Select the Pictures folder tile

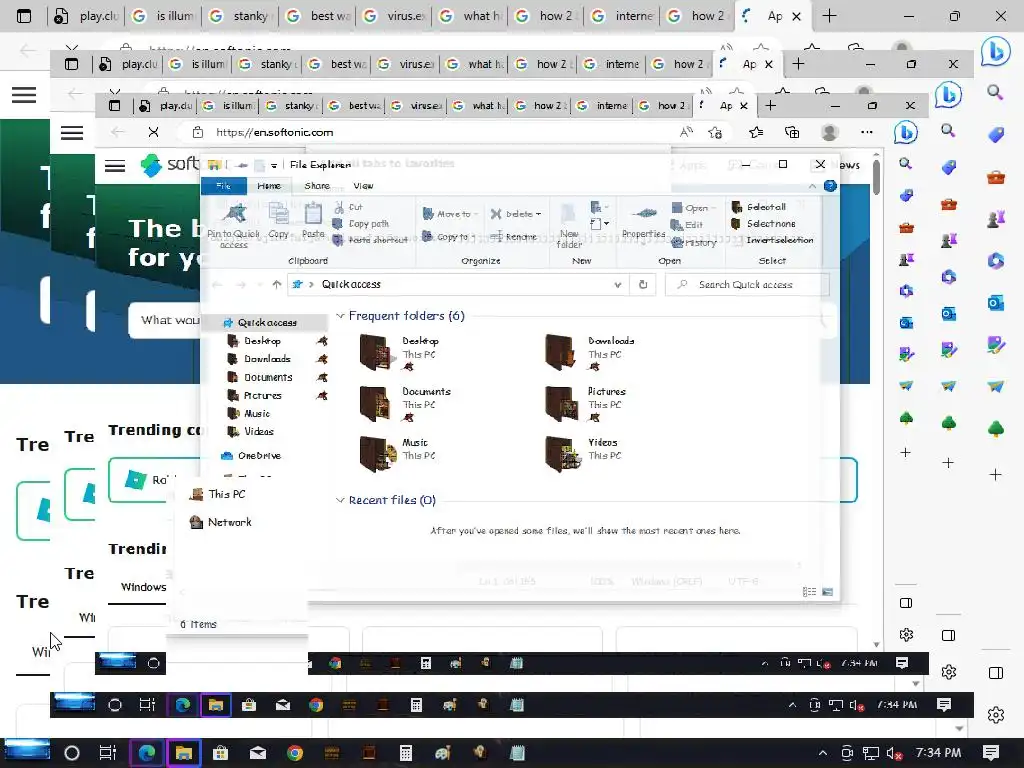click(x=586, y=402)
